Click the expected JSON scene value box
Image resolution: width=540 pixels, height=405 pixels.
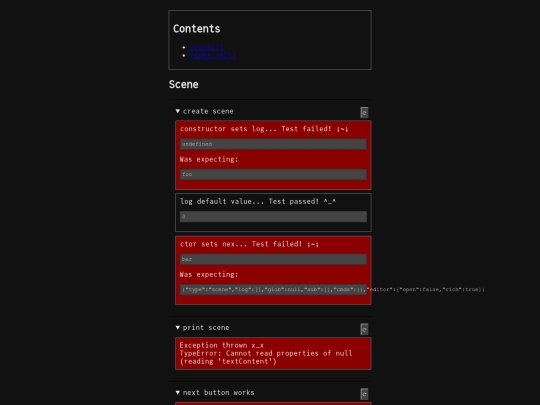click(273, 289)
